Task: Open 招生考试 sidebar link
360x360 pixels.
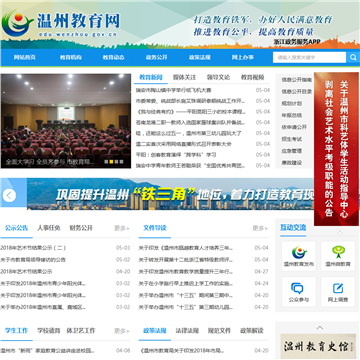Action: 292,139
